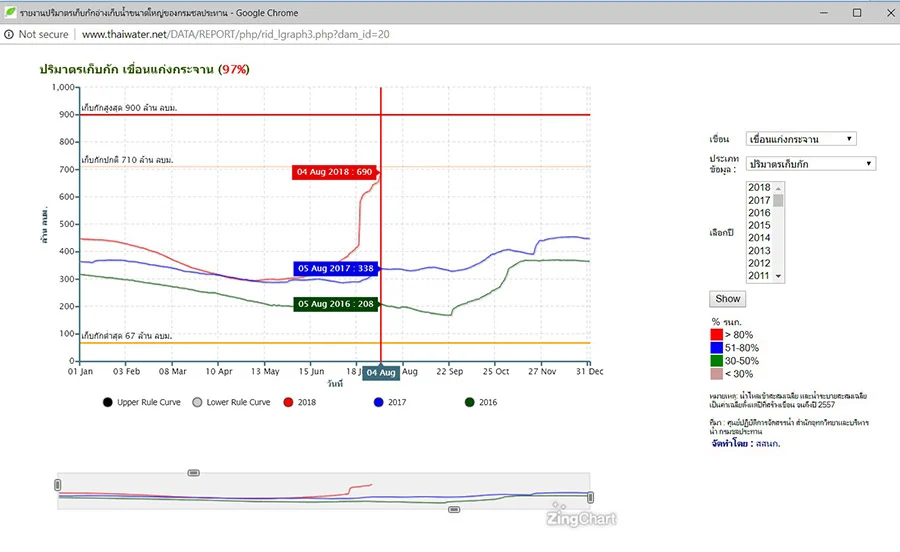
Task: Open the dam selection dropdown
Action: pyautogui.click(x=801, y=139)
